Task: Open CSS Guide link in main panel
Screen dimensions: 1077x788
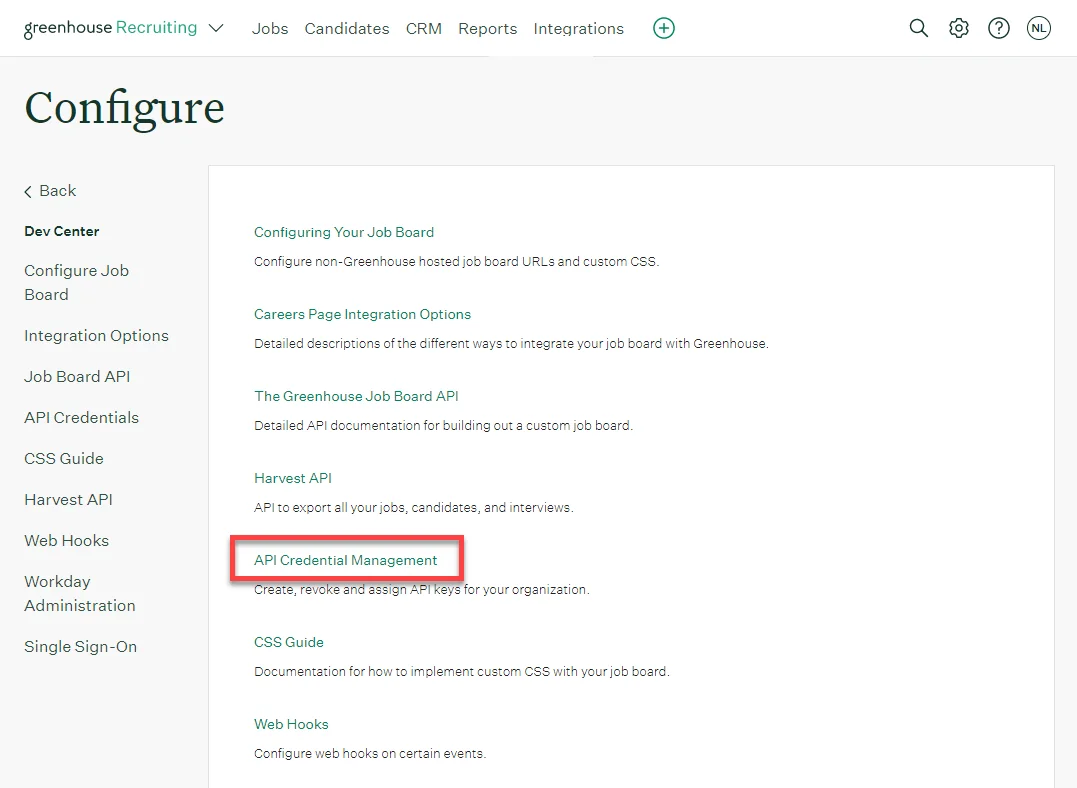Action: coord(289,642)
